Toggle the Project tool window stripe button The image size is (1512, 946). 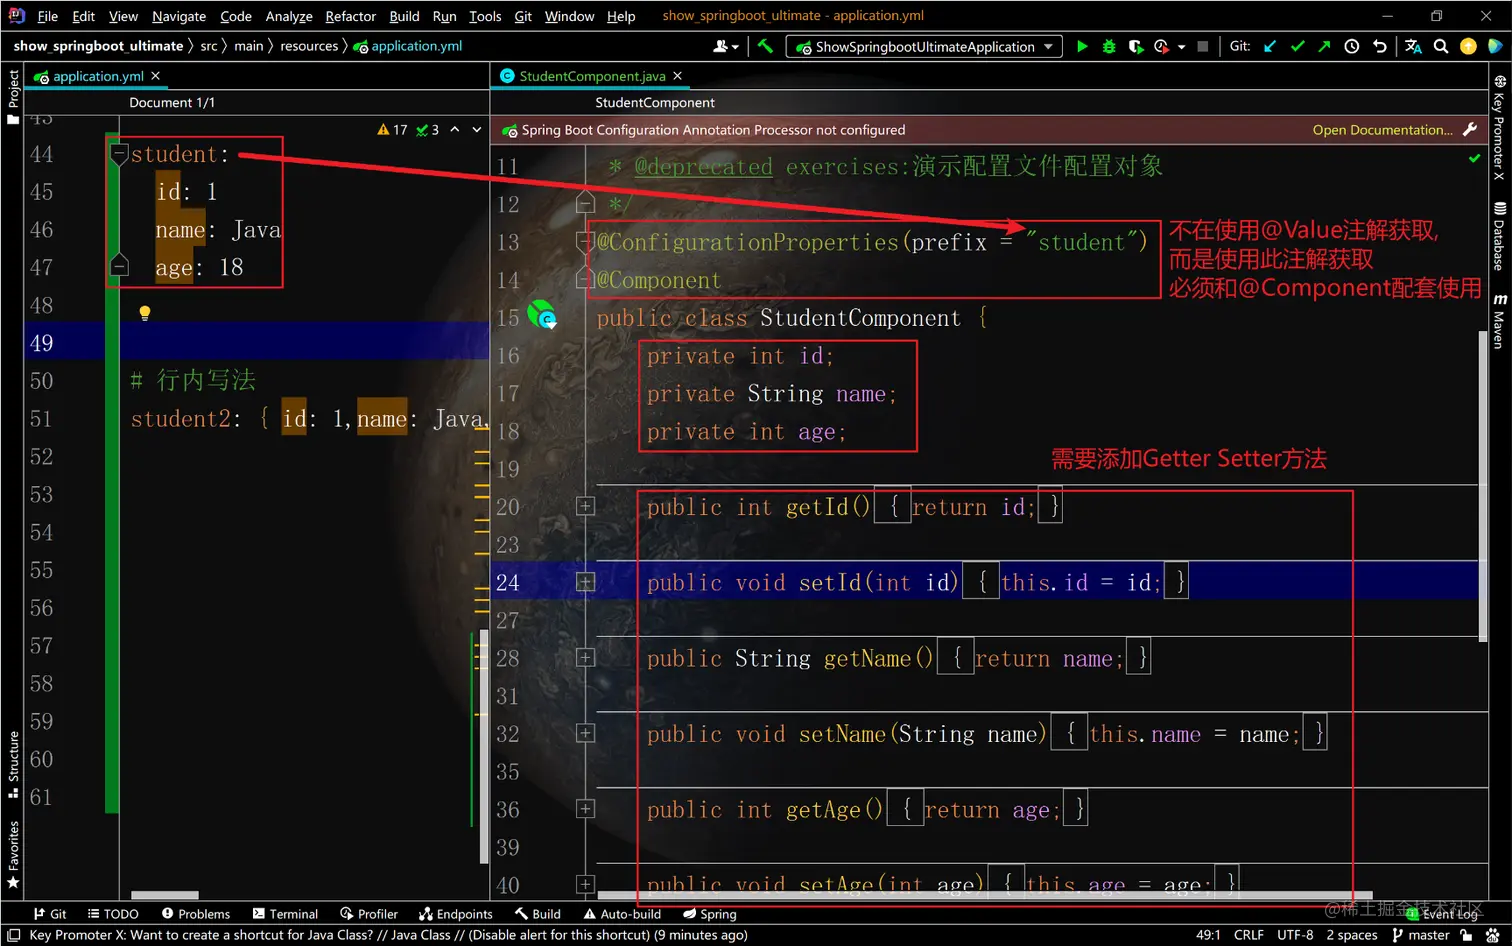13,96
